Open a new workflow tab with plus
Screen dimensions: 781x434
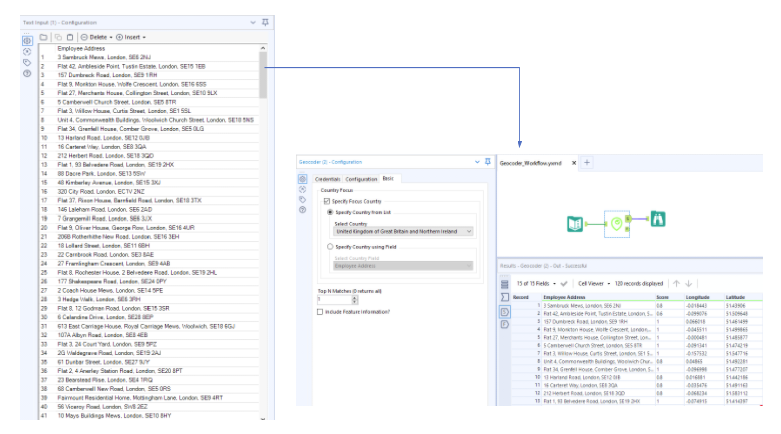[x=587, y=162]
